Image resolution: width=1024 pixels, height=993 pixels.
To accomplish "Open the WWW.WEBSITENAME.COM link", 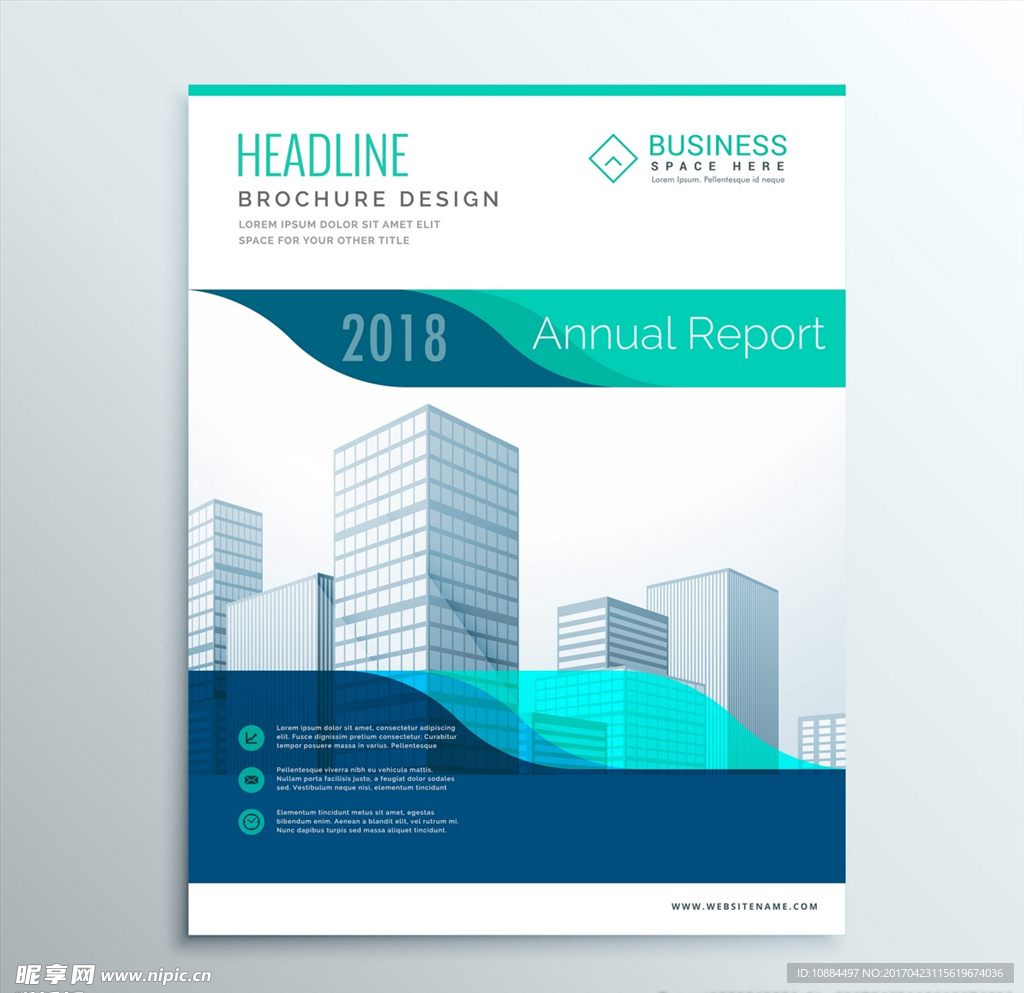I will click(744, 907).
